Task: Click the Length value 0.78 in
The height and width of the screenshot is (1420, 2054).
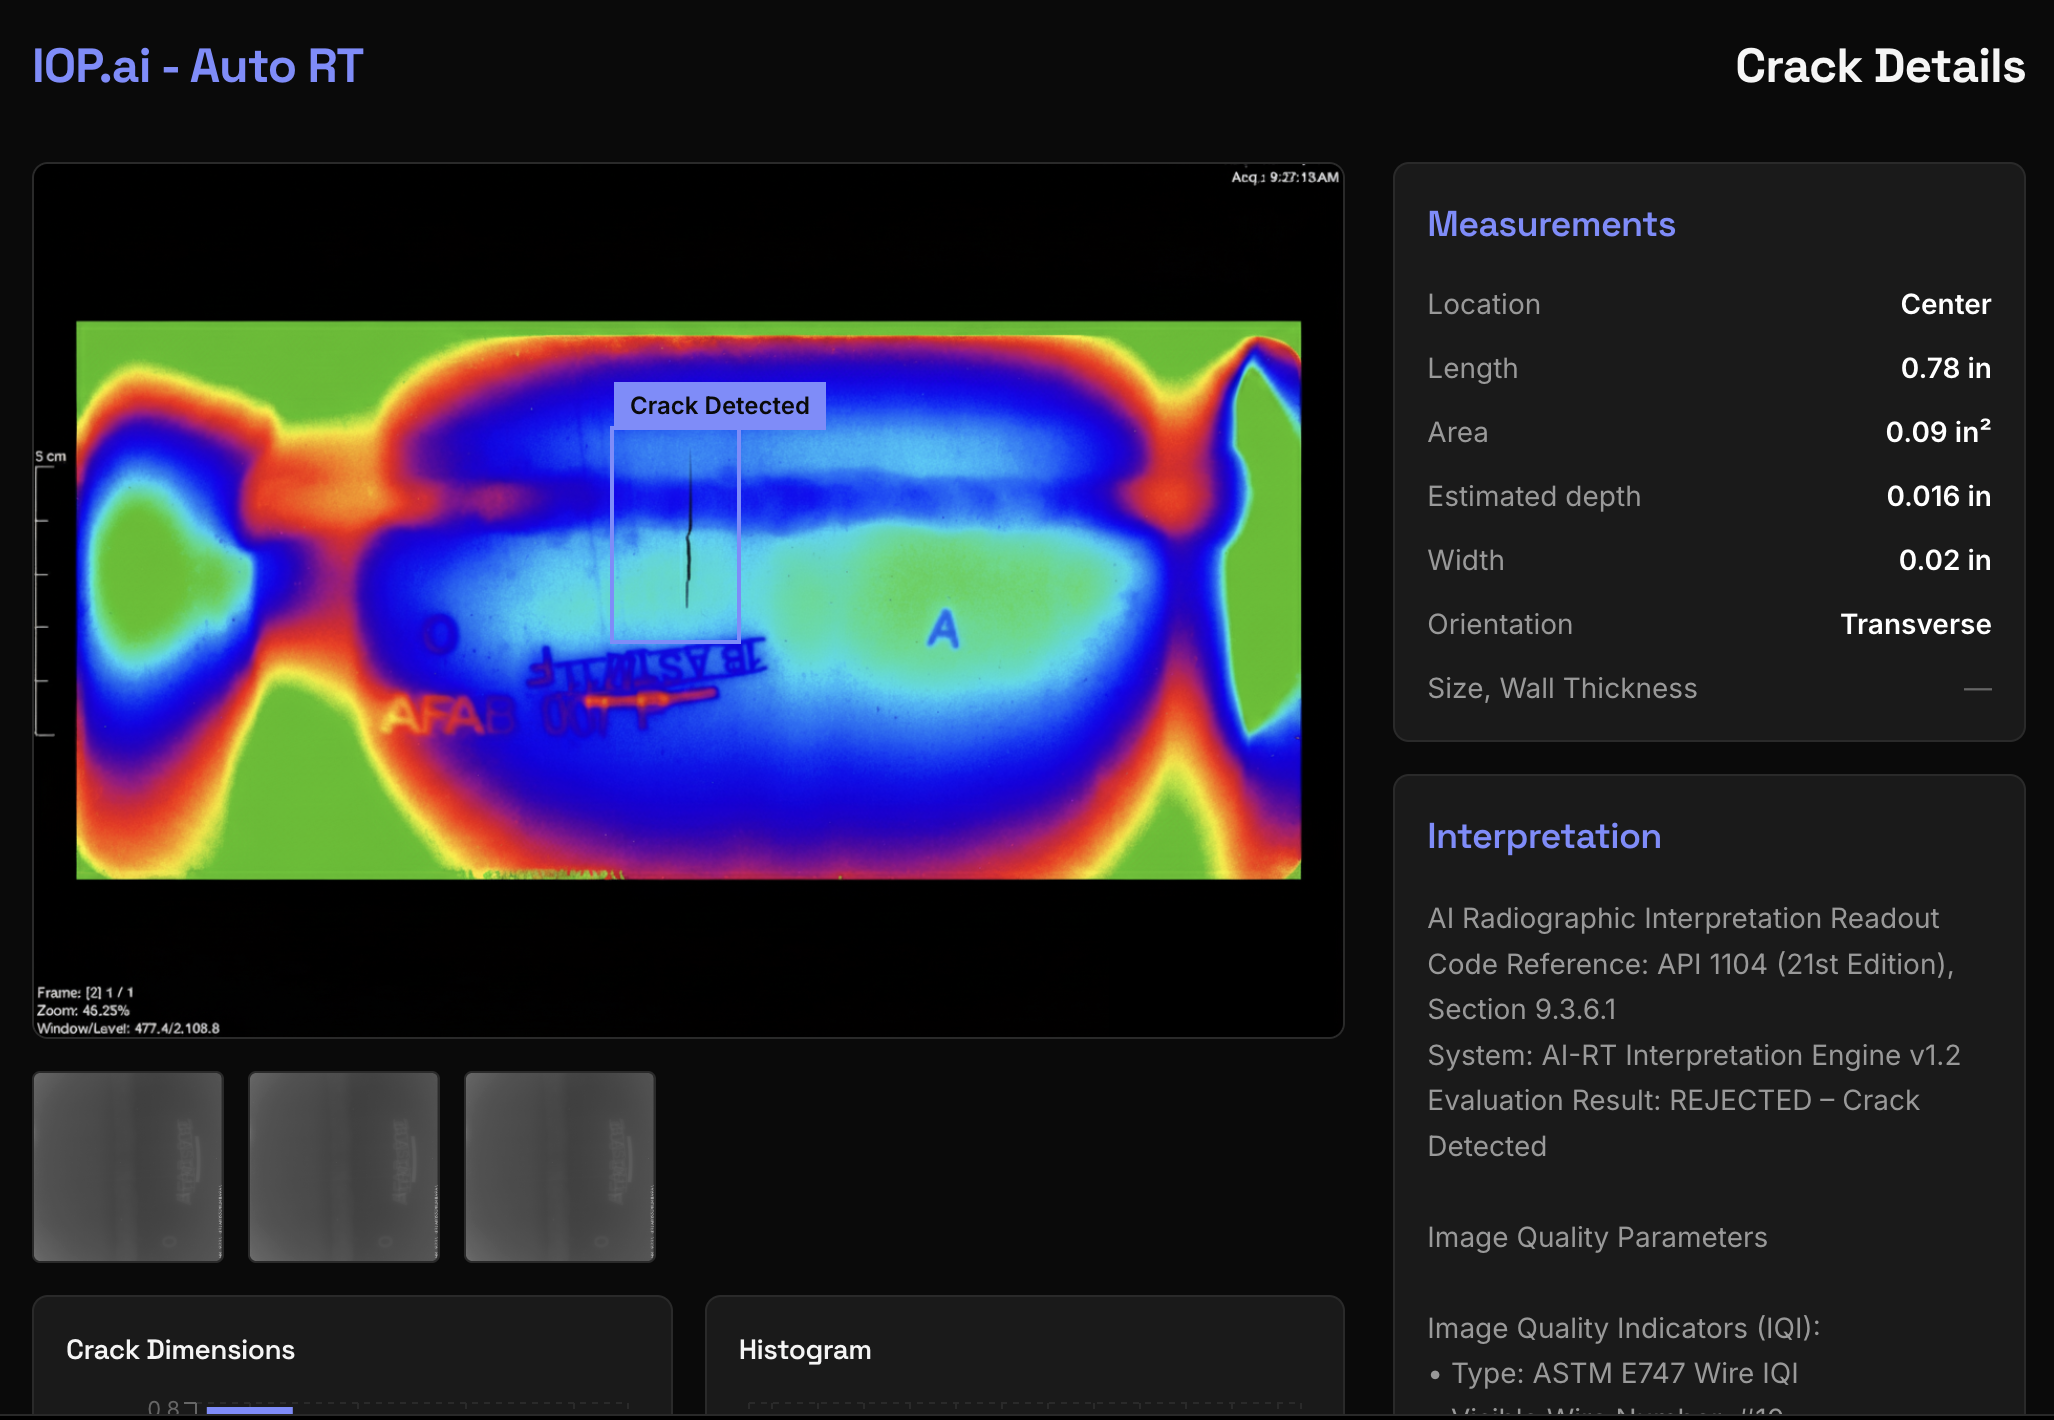Action: (1945, 368)
